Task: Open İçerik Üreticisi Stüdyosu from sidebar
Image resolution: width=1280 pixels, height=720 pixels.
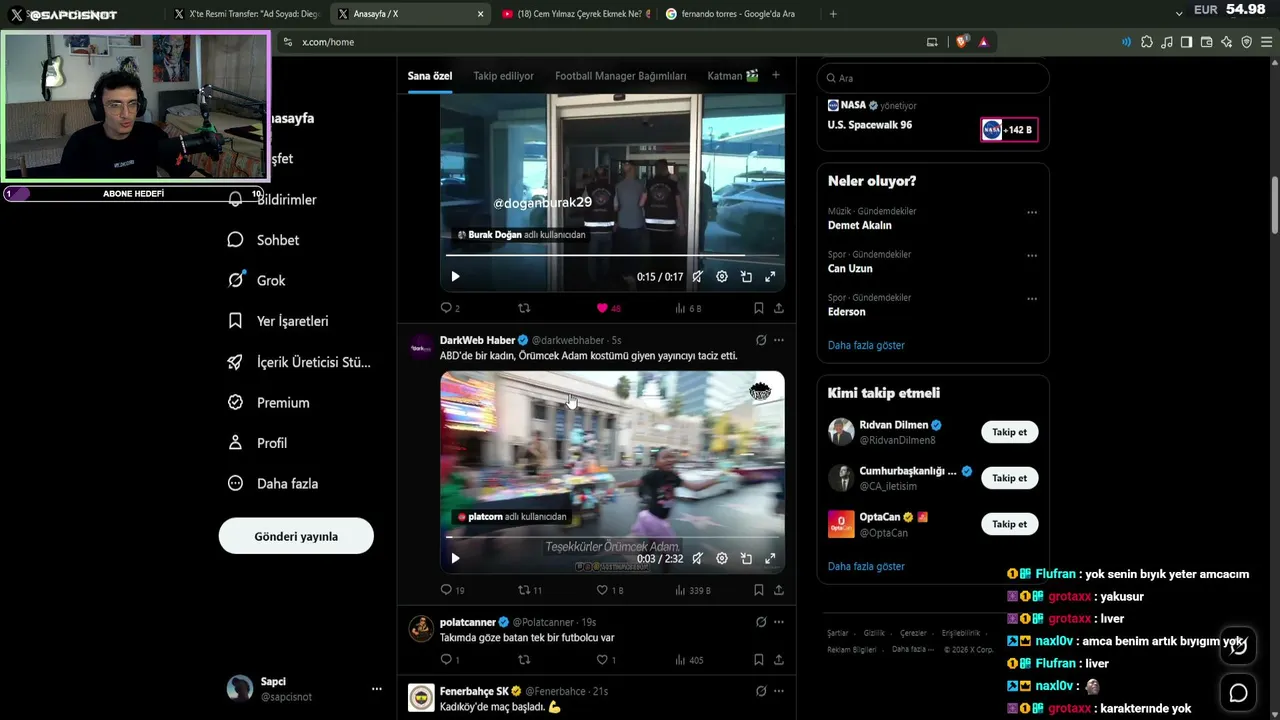Action: click(299, 362)
